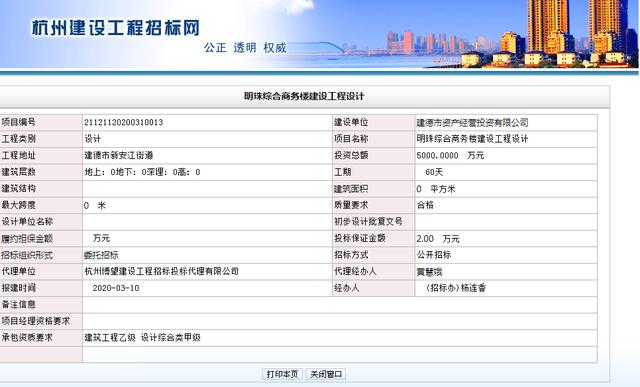Click the 备注信息 label
This screenshot has height=387, width=640.
pyautogui.click(x=18, y=305)
